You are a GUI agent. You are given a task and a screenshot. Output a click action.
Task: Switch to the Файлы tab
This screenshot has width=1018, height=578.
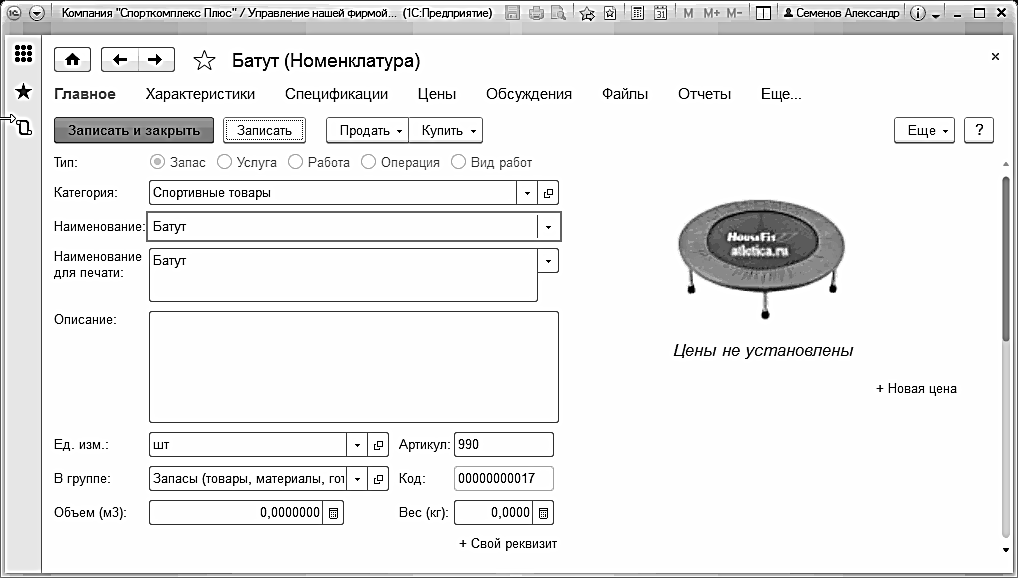(625, 94)
